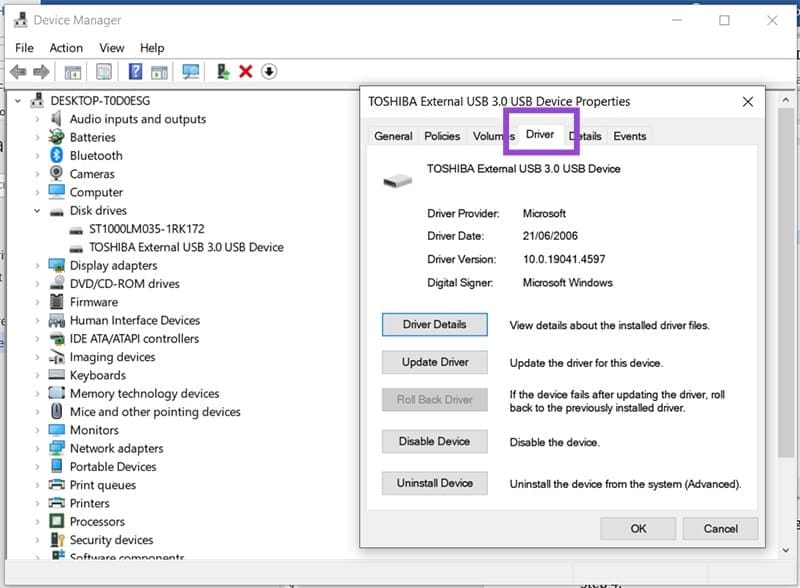Image resolution: width=800 pixels, height=588 pixels.
Task: Open the Events tab in Properties
Action: [x=629, y=136]
